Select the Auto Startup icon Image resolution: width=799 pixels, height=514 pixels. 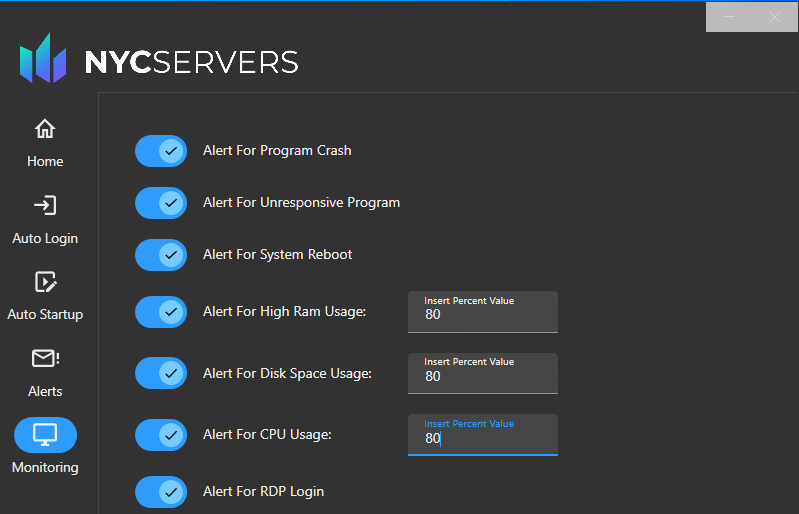tap(45, 282)
